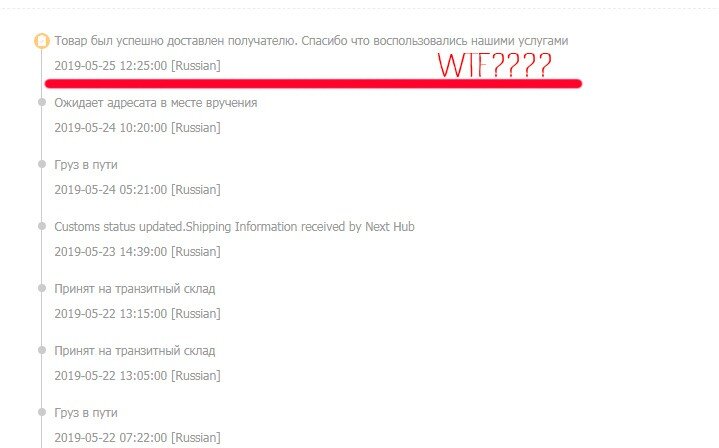This screenshot has width=719, height=448.
Task: Click timeline dot for 'Груз в пути' 07:22
Action: pos(42,412)
